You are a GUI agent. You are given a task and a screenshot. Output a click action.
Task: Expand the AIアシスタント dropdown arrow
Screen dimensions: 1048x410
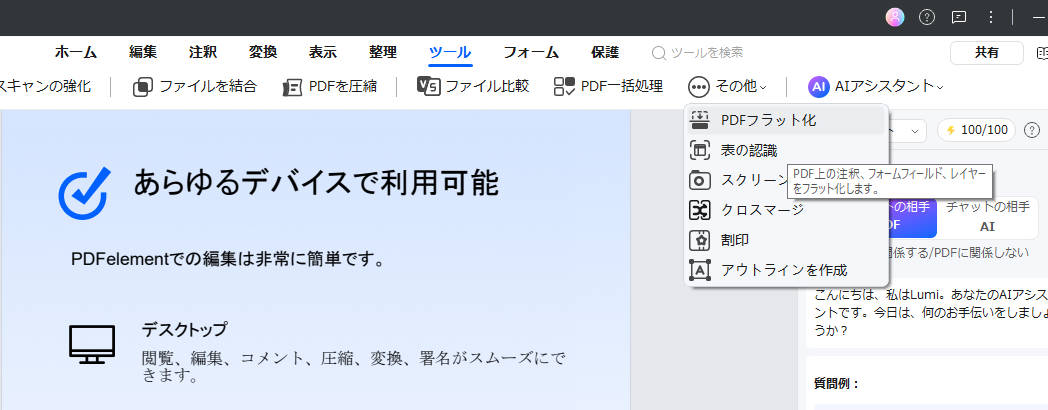tap(940, 87)
